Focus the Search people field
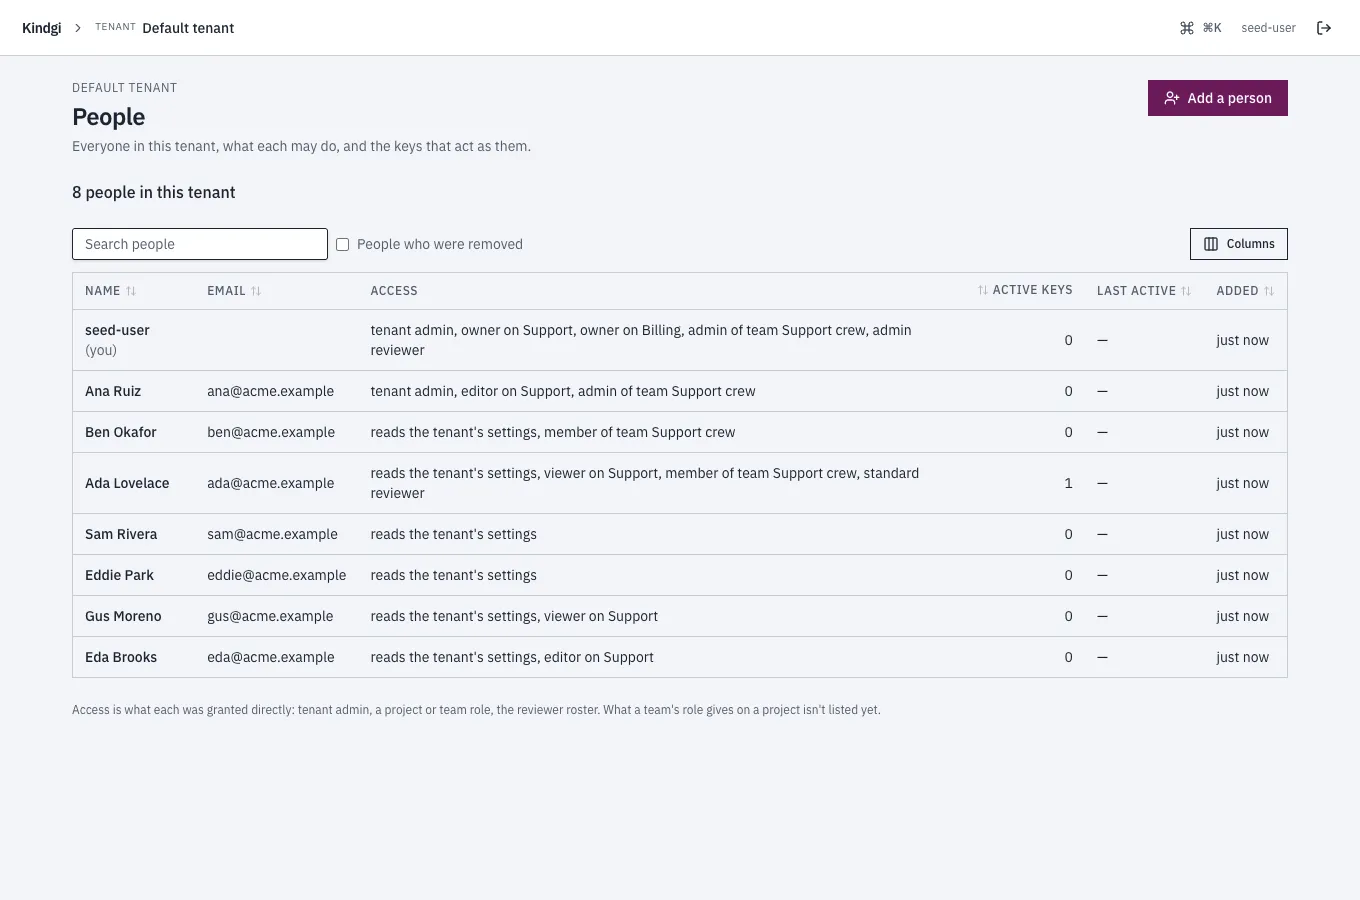This screenshot has height=900, width=1360. tap(200, 244)
